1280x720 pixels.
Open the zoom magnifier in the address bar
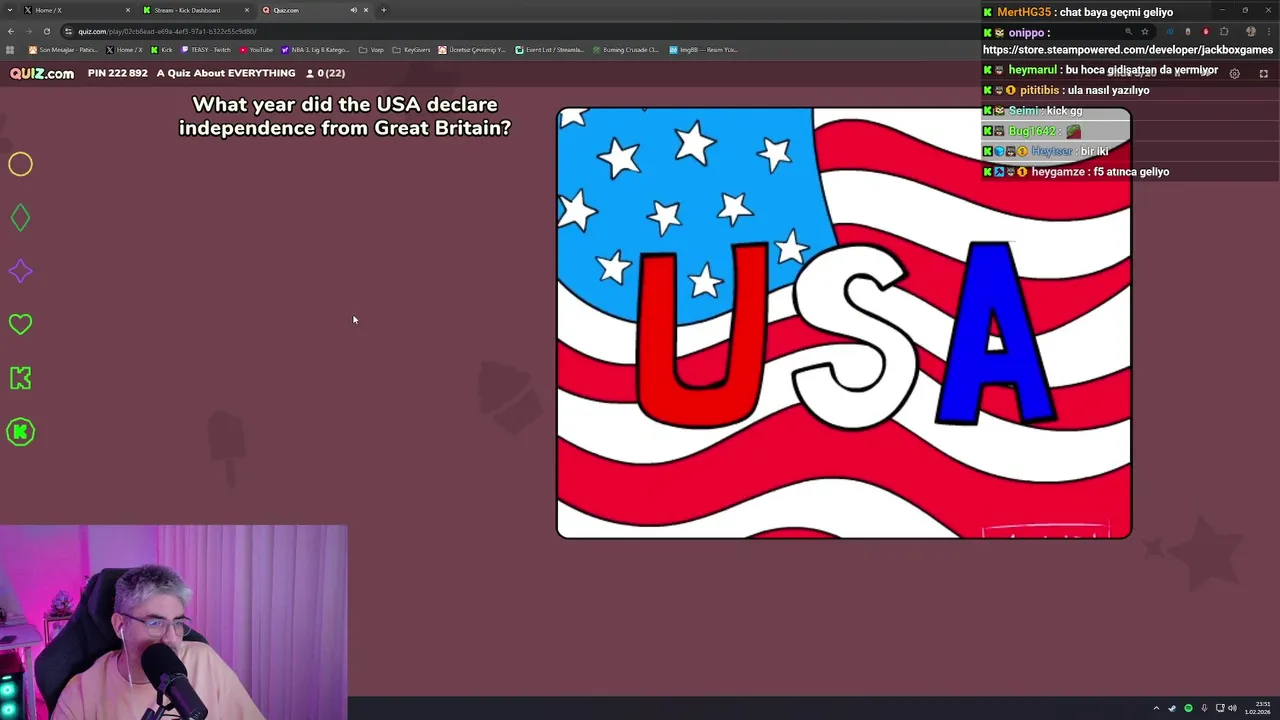tap(1128, 31)
